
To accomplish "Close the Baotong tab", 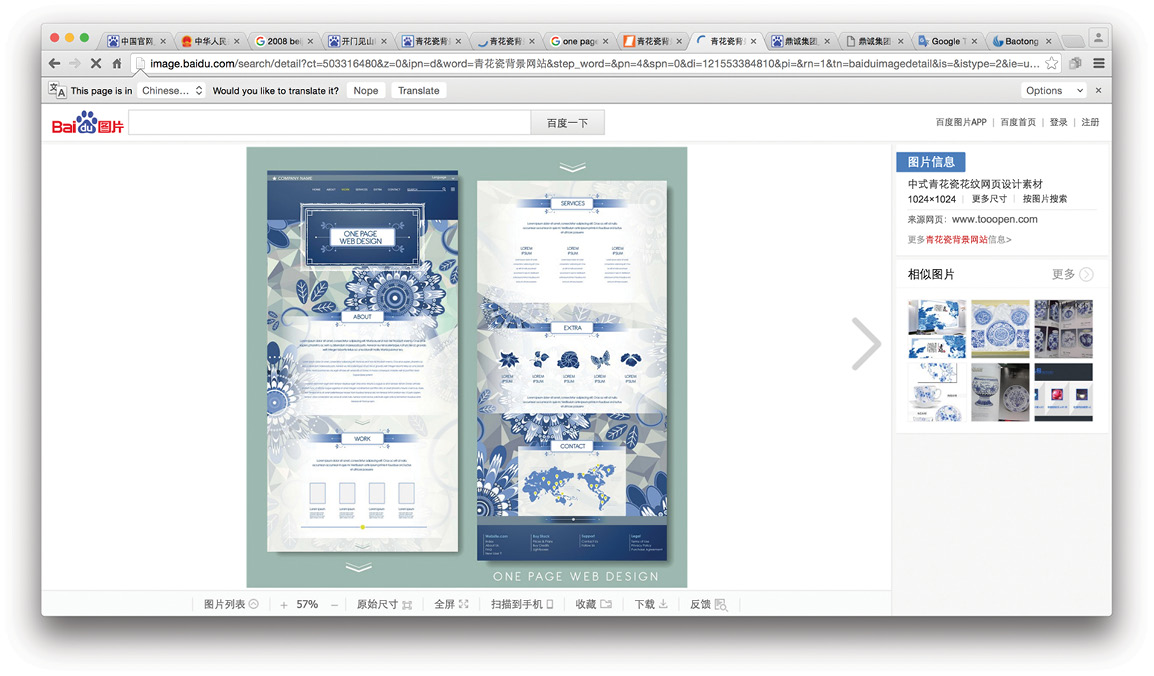I will tap(1049, 41).
